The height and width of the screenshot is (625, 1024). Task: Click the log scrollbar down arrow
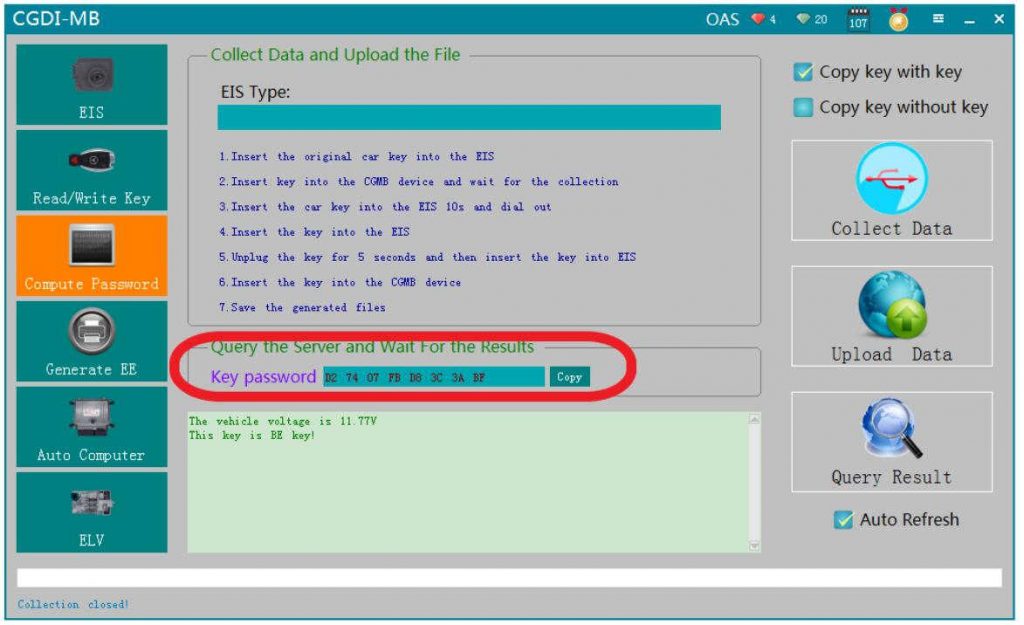tap(755, 546)
